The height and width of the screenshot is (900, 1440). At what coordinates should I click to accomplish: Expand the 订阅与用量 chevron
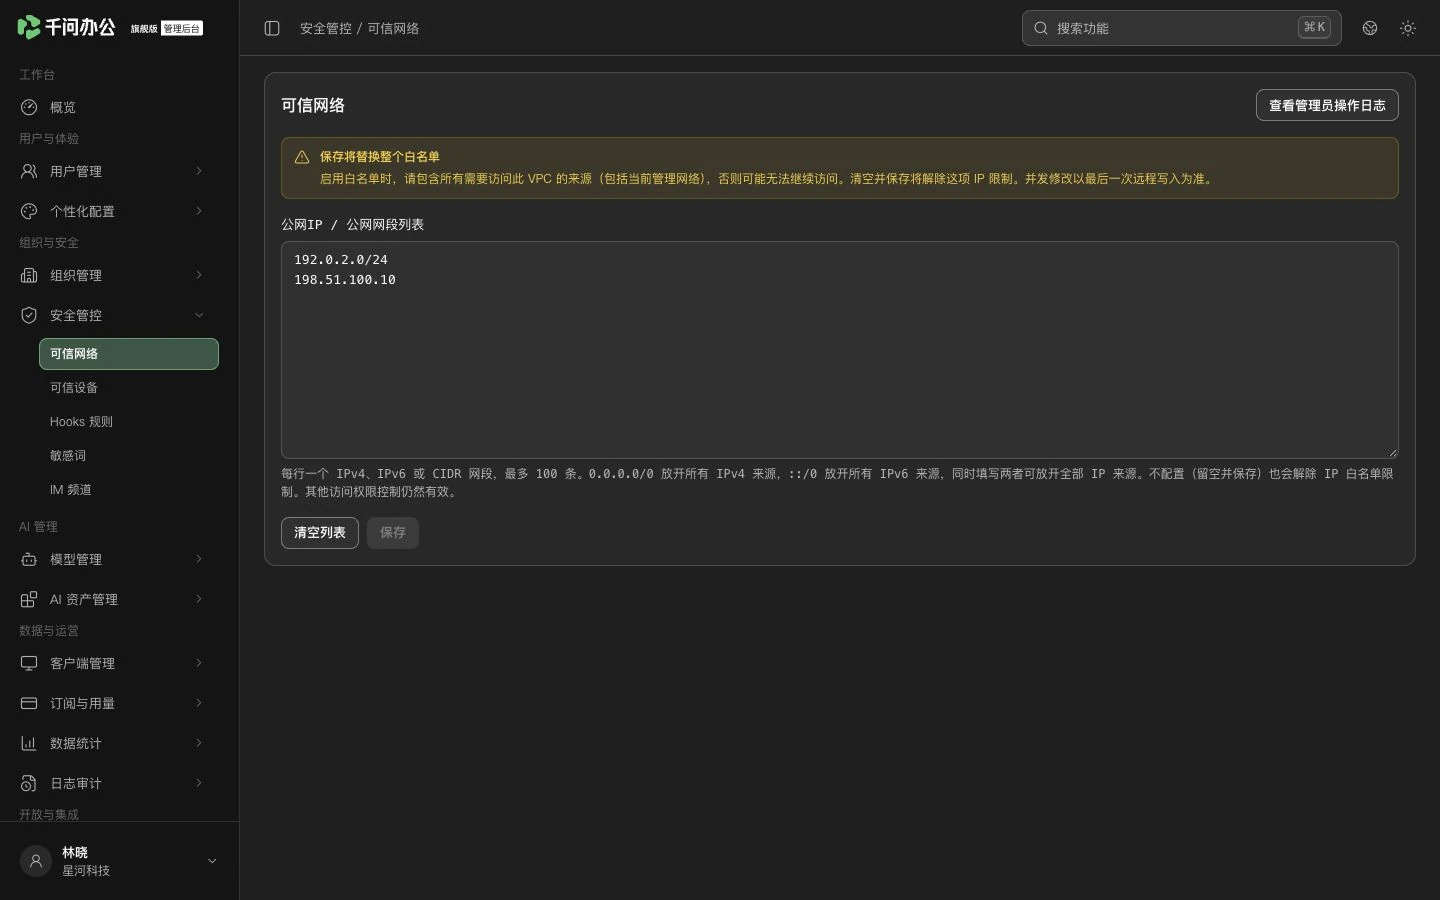click(x=199, y=703)
